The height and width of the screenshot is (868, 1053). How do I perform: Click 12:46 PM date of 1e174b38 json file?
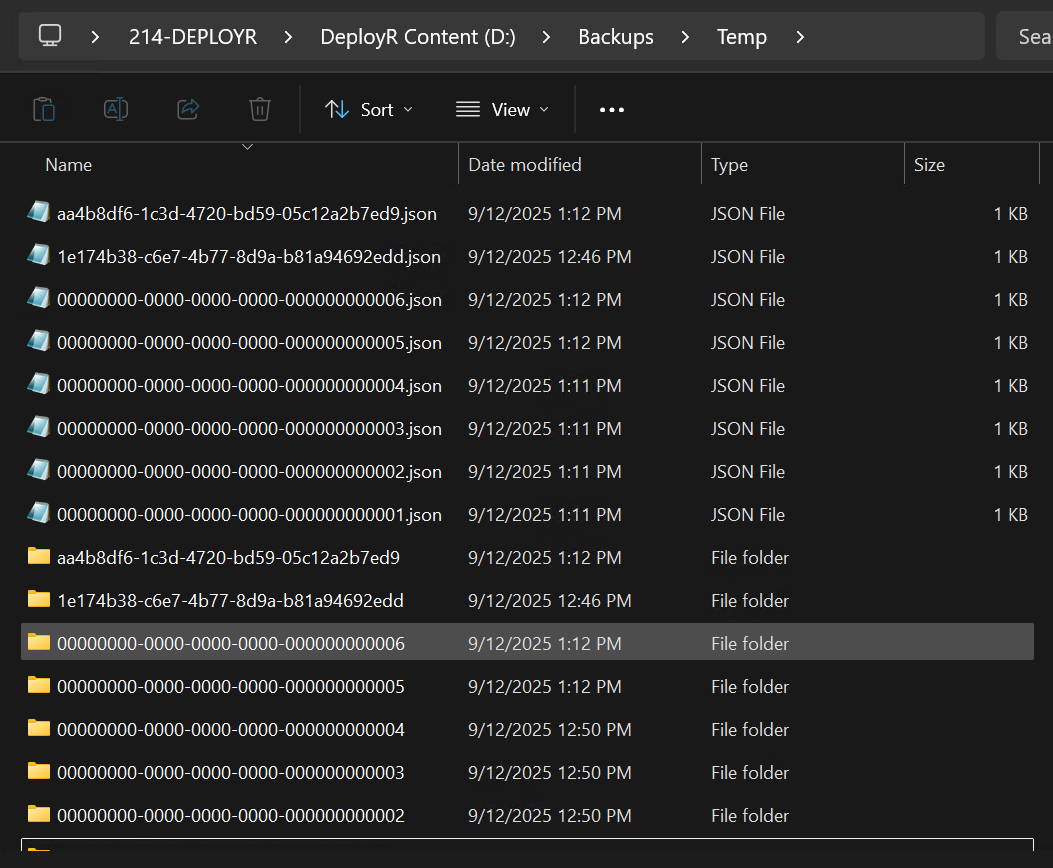tap(549, 256)
